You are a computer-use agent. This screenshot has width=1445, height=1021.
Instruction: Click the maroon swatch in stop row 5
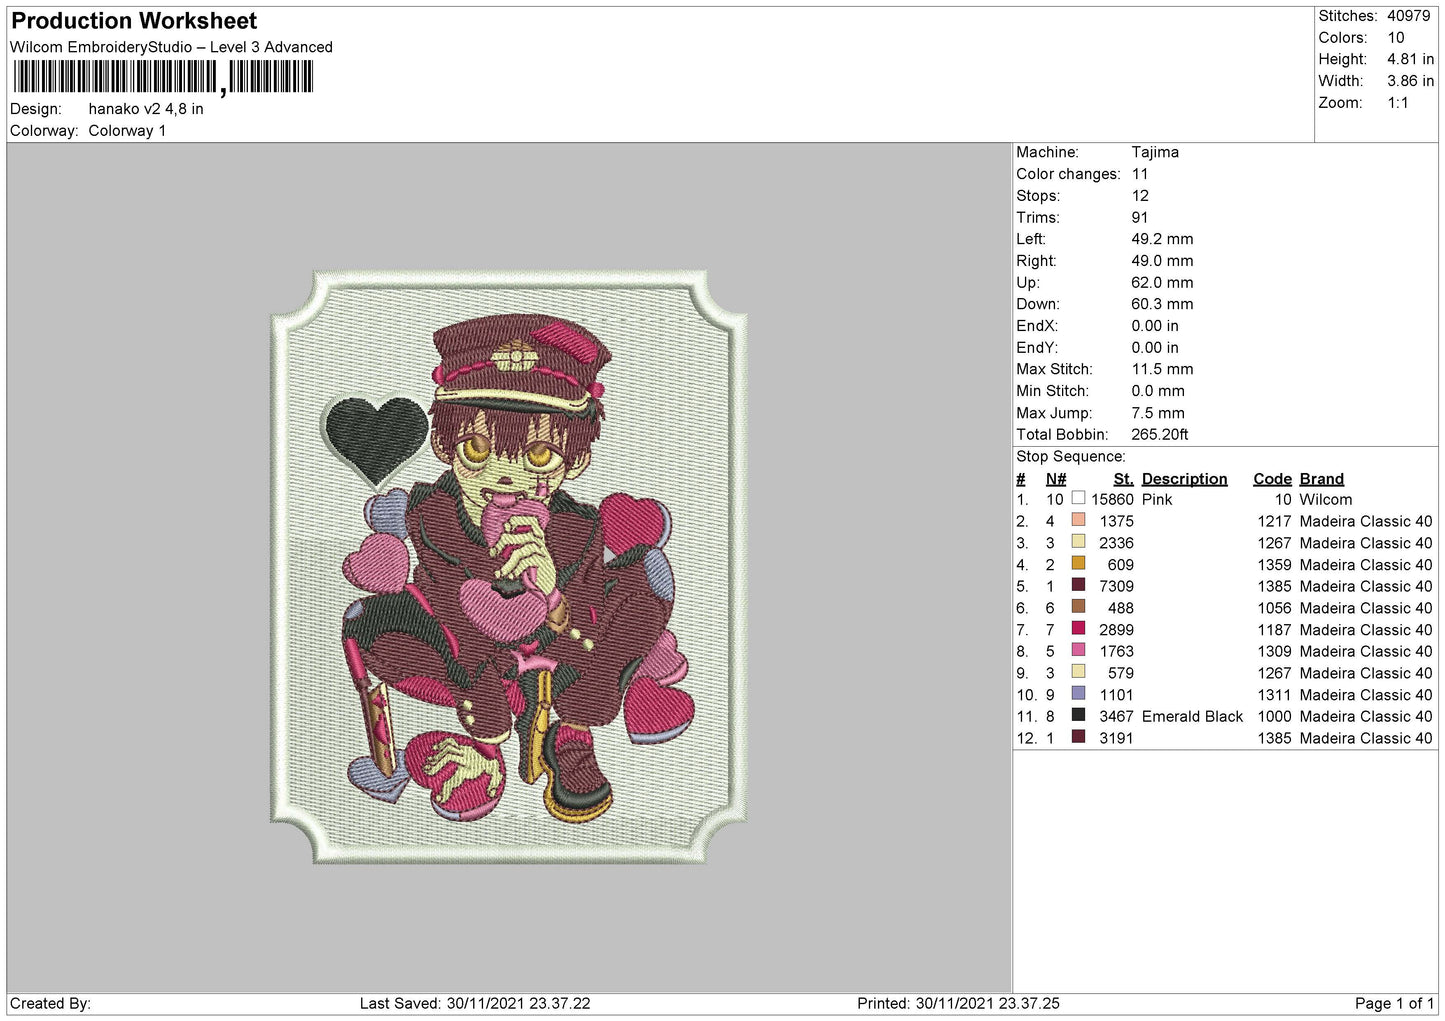(1078, 585)
